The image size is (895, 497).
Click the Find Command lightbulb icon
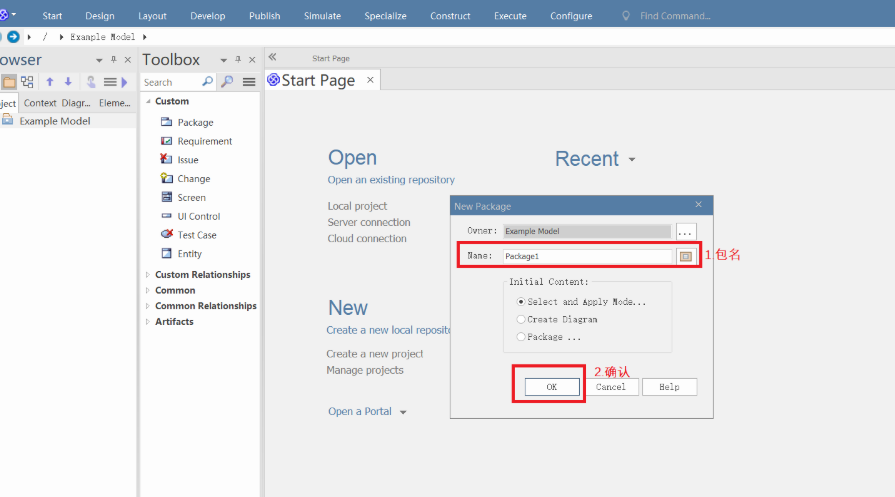626,15
